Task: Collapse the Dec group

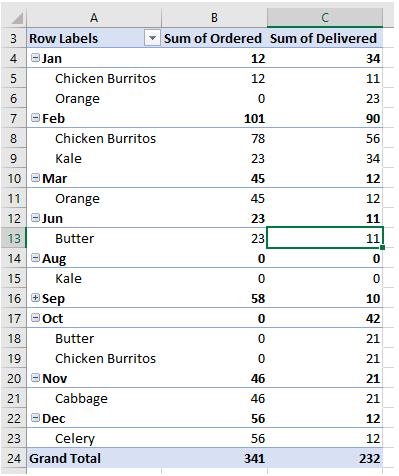Action: pyautogui.click(x=35, y=418)
